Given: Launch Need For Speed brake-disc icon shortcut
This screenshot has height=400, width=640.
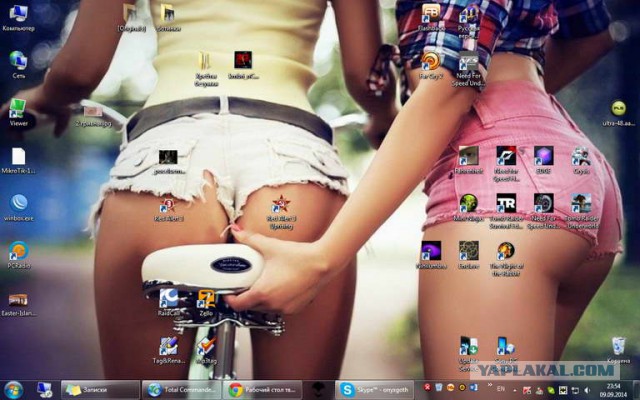Looking at the screenshot, I should pyautogui.click(x=543, y=210).
